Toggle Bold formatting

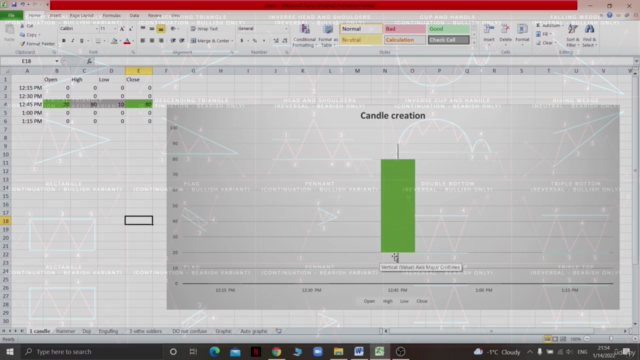click(x=64, y=41)
